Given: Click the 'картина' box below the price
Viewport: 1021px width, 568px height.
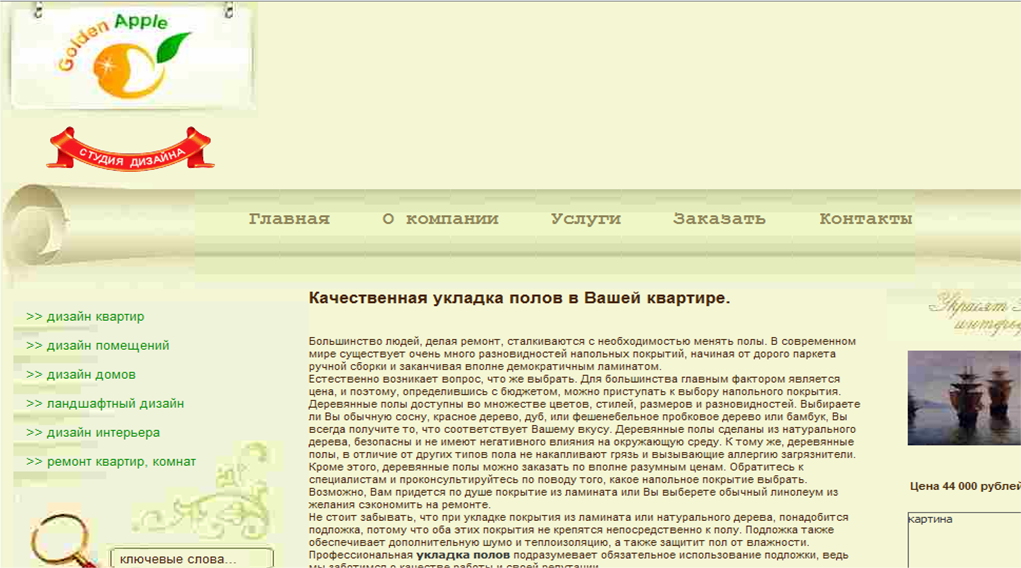Looking at the screenshot, I should coord(963,540).
